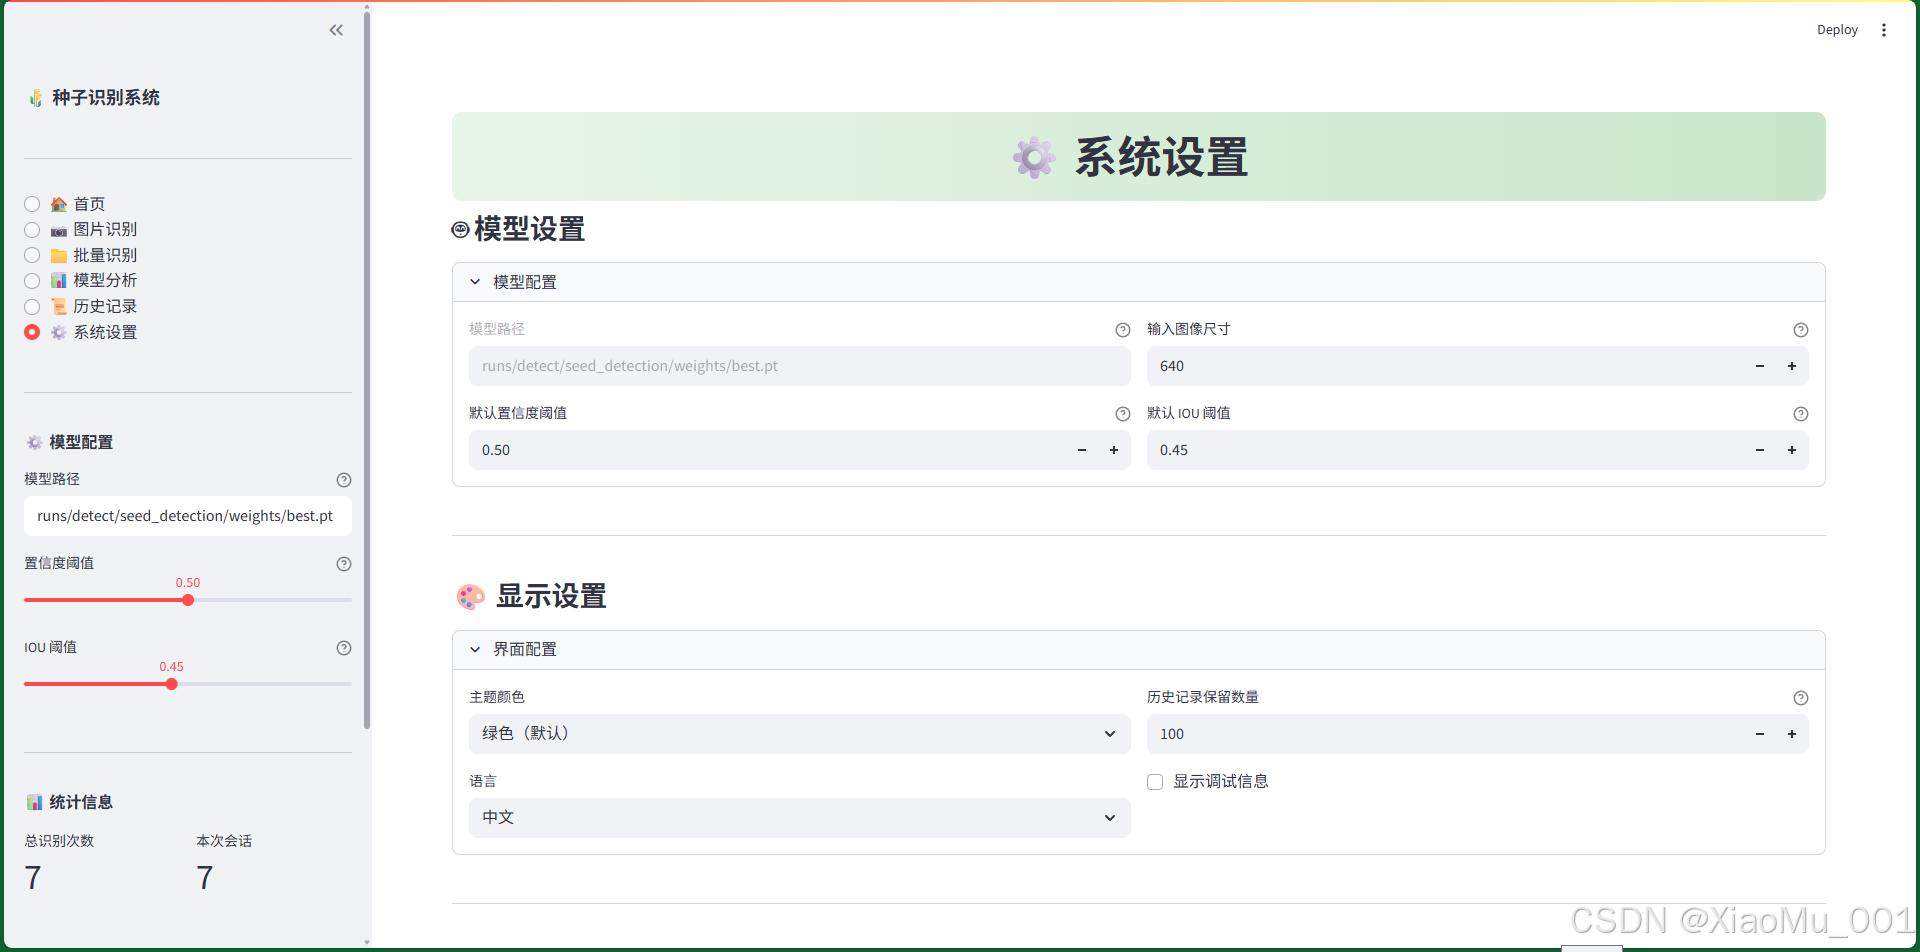Open the 语言 dropdown showing 中文
This screenshot has height=952, width=1920.
pyautogui.click(x=800, y=818)
